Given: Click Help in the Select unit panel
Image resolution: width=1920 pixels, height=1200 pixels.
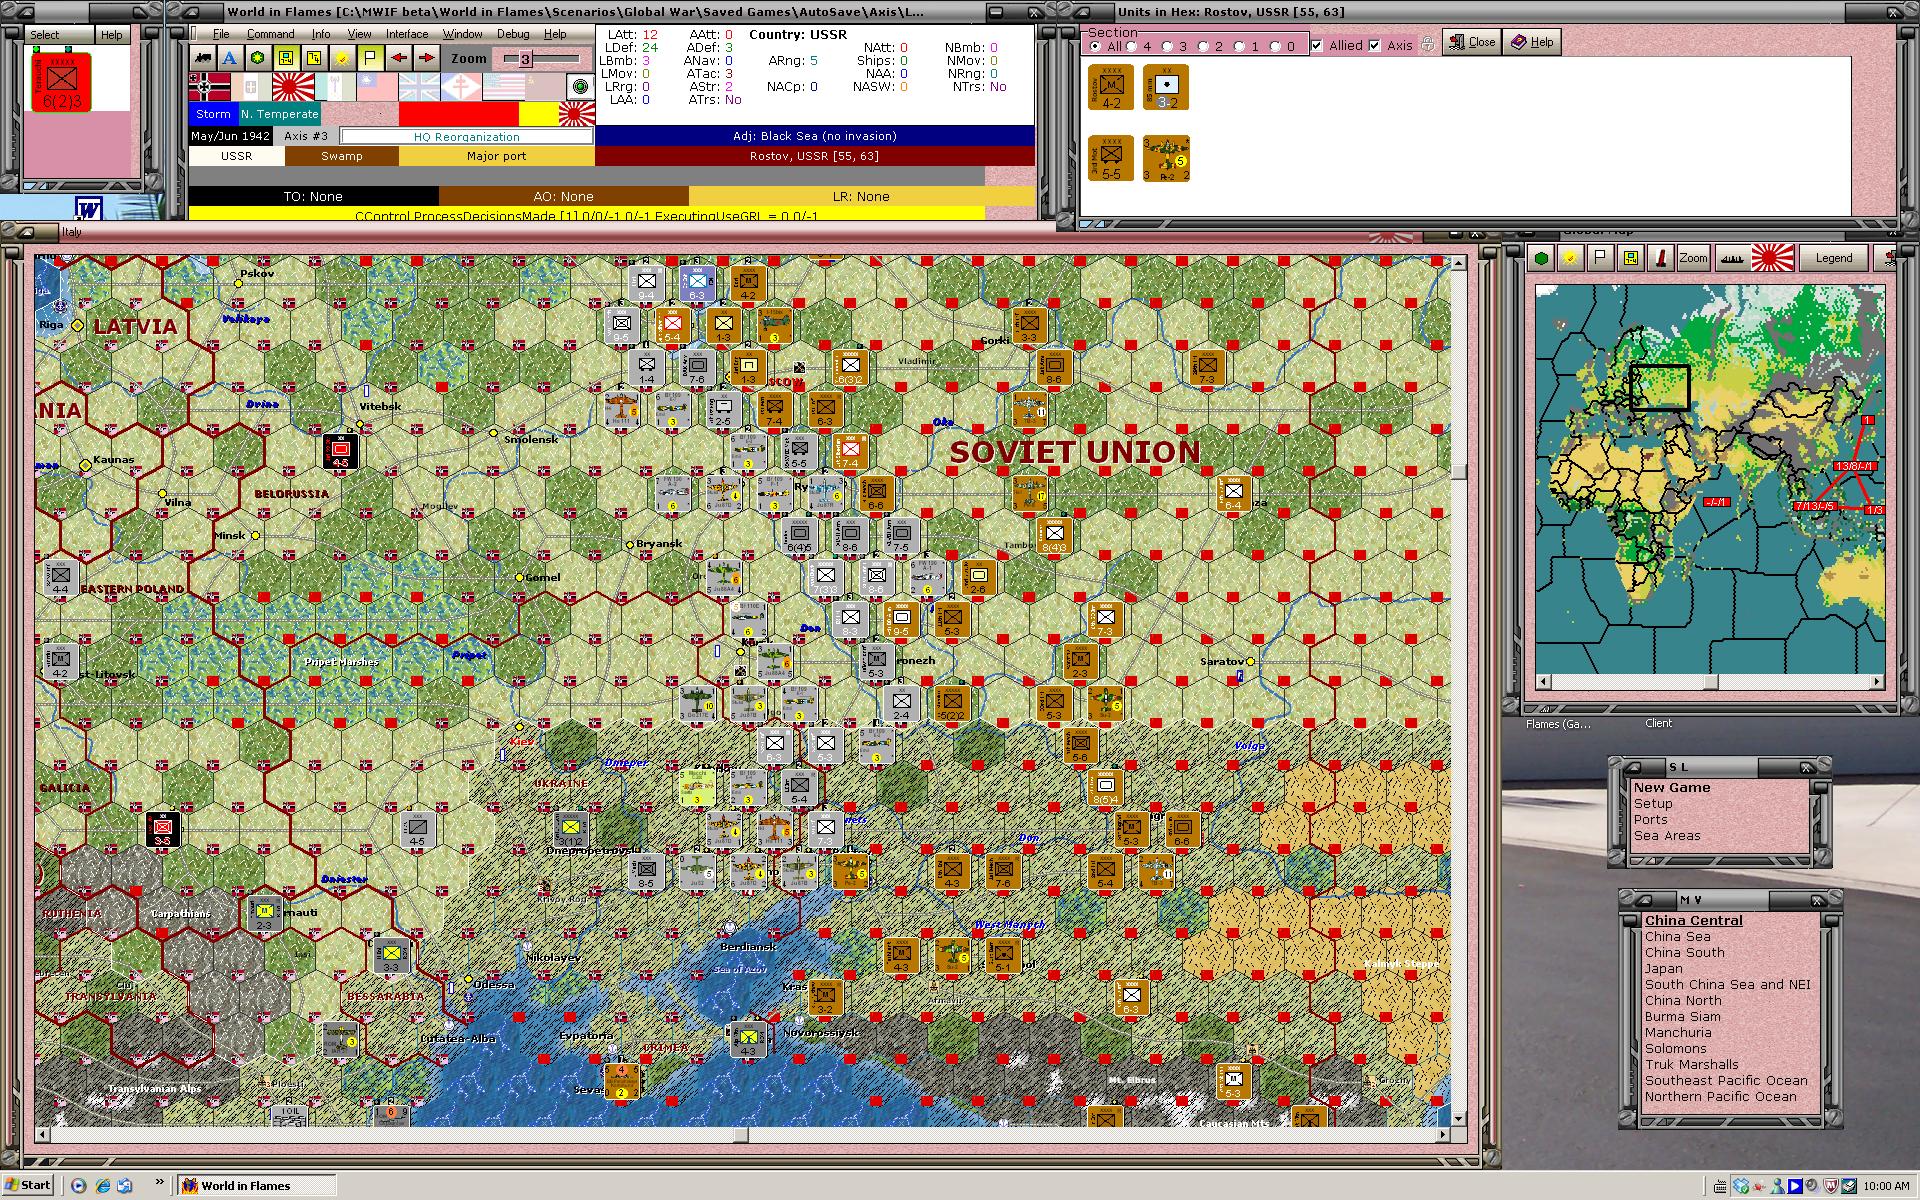Looking at the screenshot, I should point(111,34).
